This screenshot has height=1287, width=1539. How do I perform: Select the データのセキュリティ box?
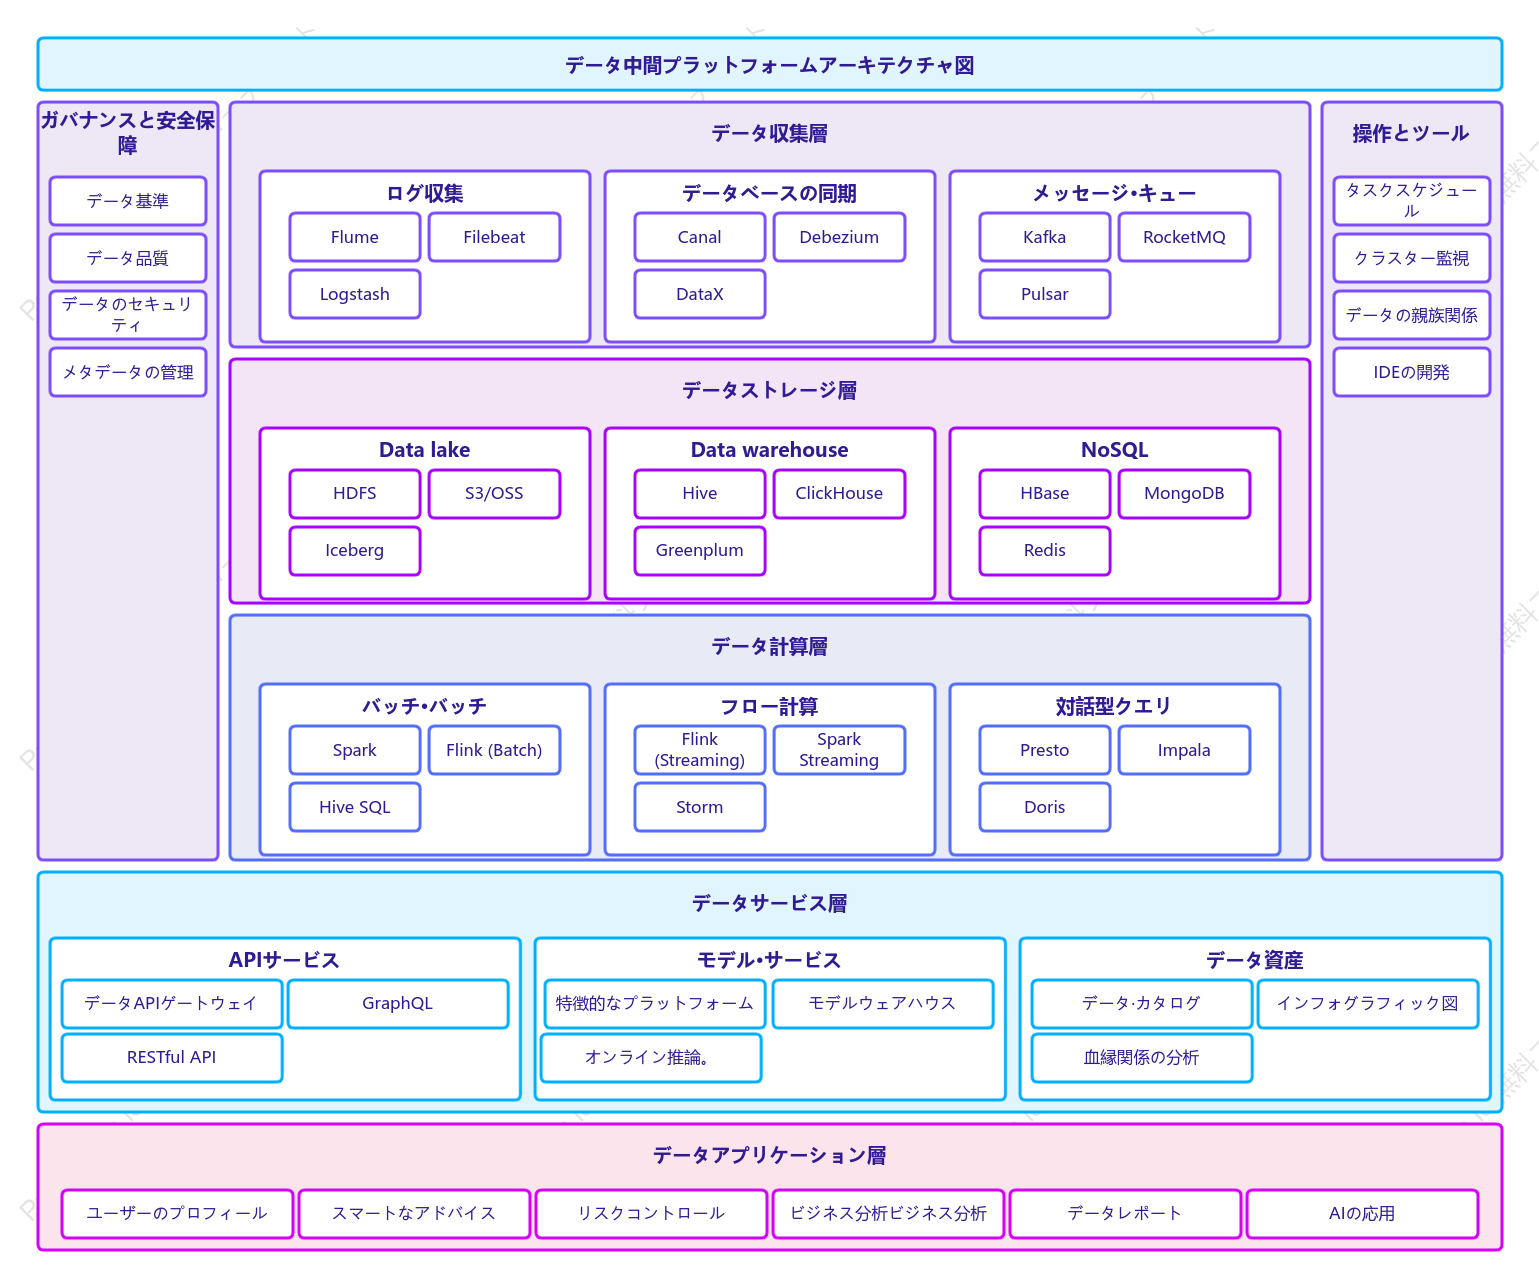(x=128, y=315)
